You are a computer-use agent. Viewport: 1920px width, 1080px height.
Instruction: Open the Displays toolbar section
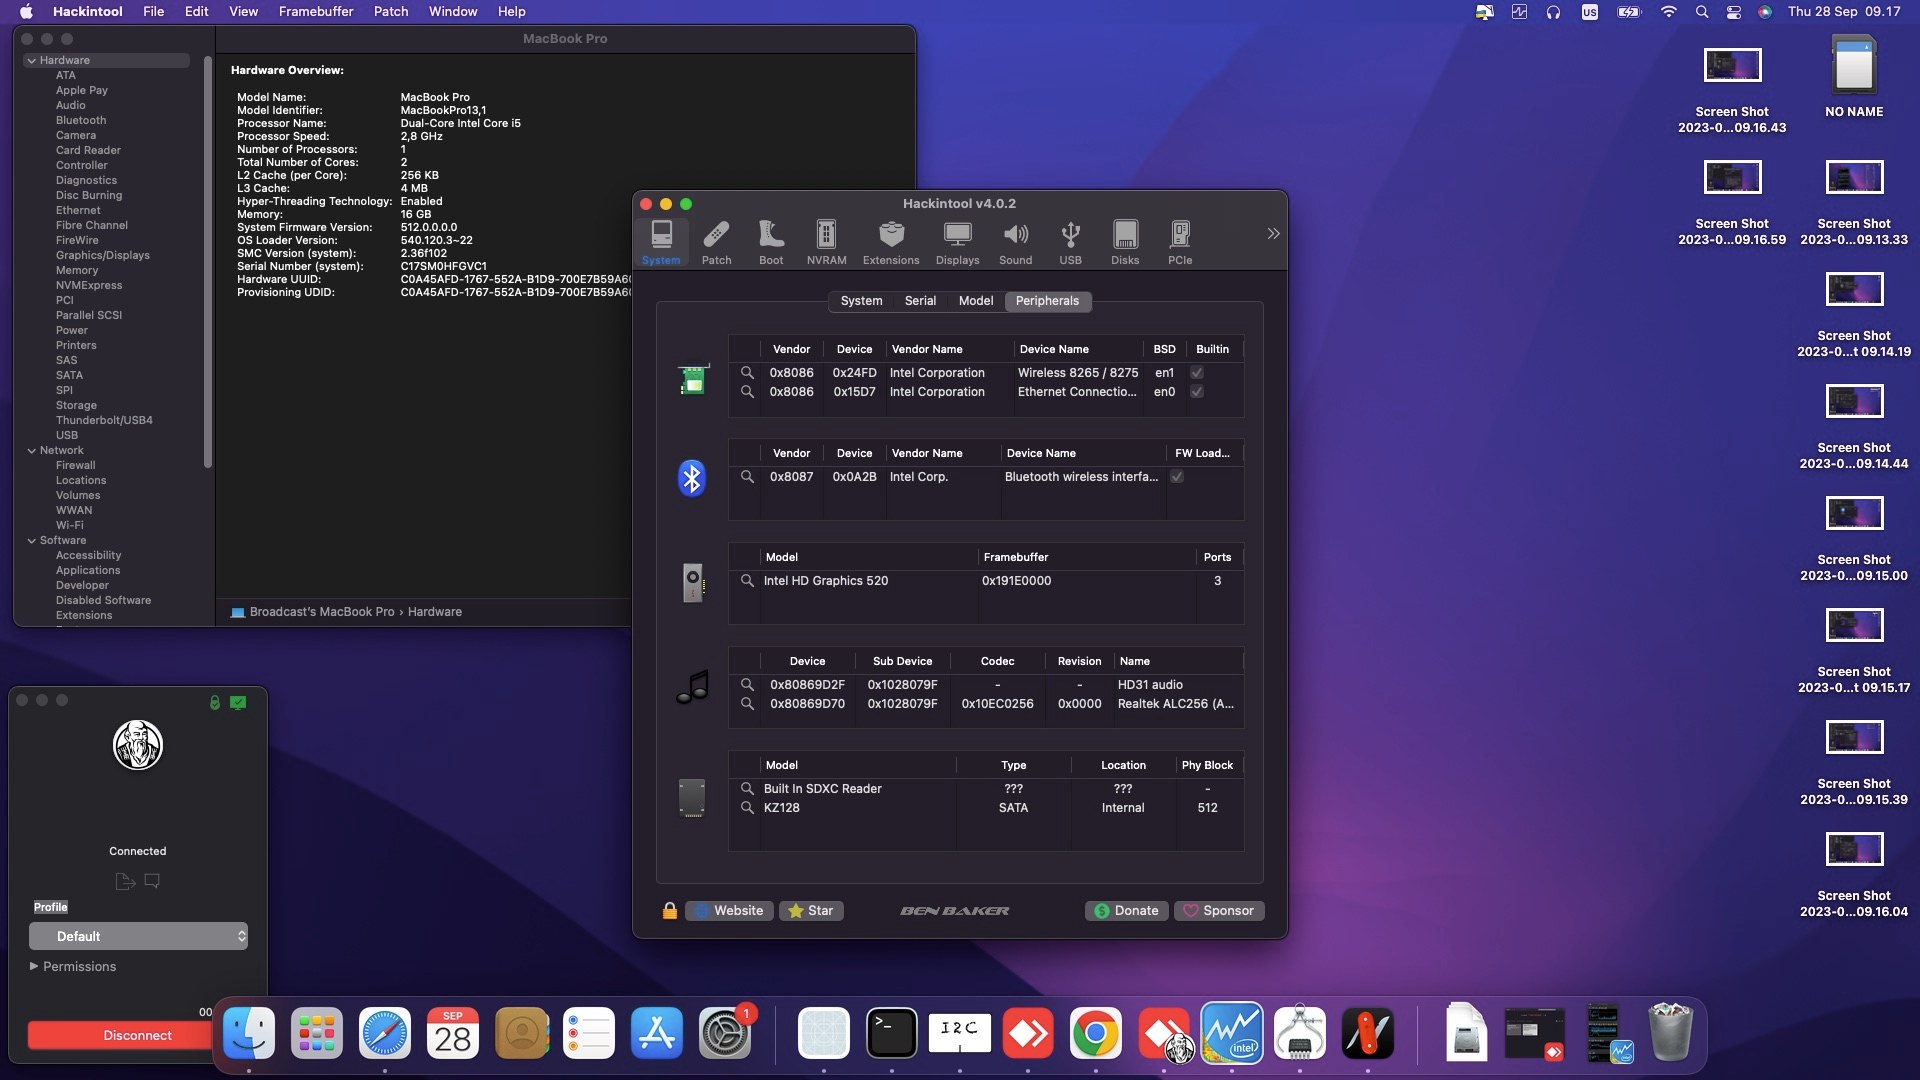point(957,243)
